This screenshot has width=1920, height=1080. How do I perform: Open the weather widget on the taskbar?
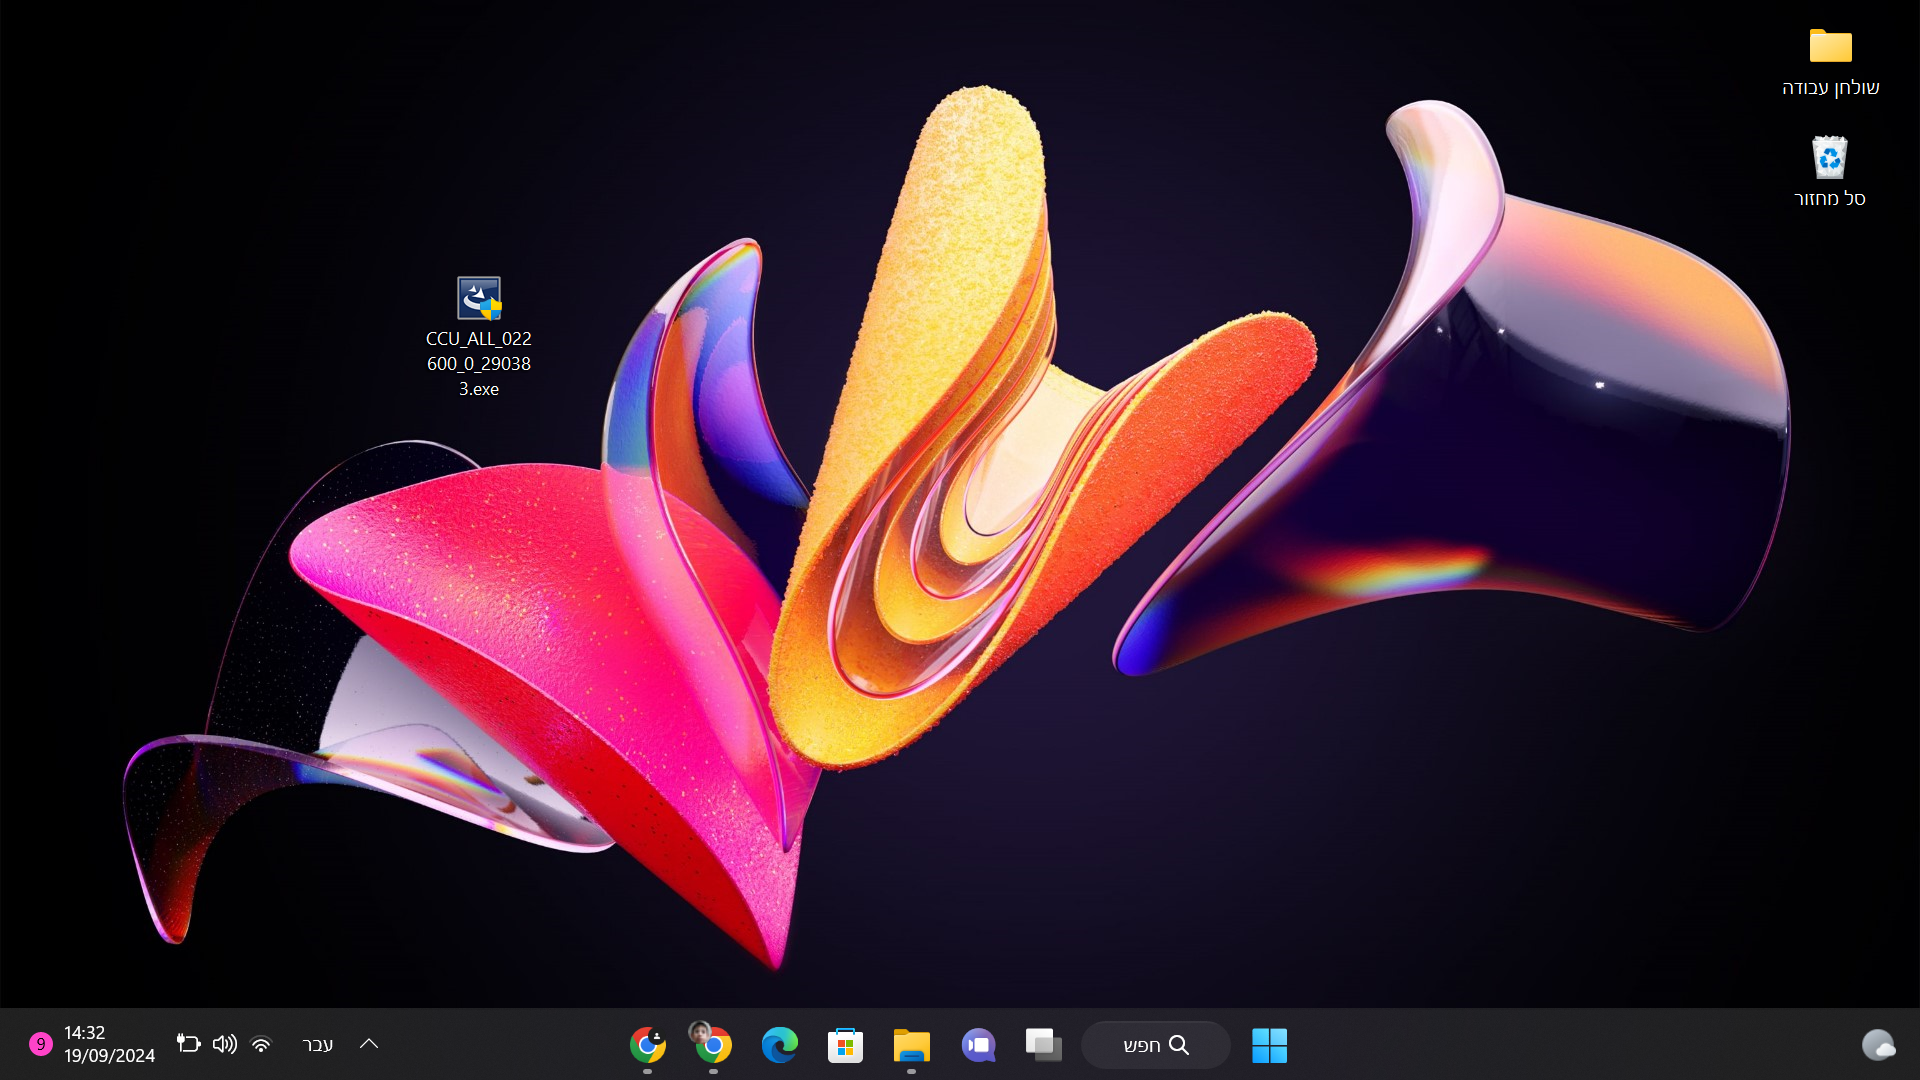coord(1878,1045)
